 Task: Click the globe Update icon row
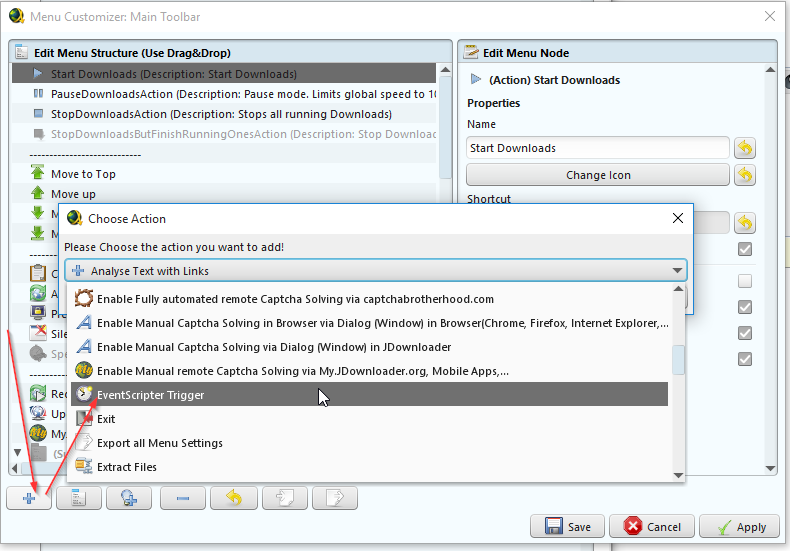click(38, 413)
